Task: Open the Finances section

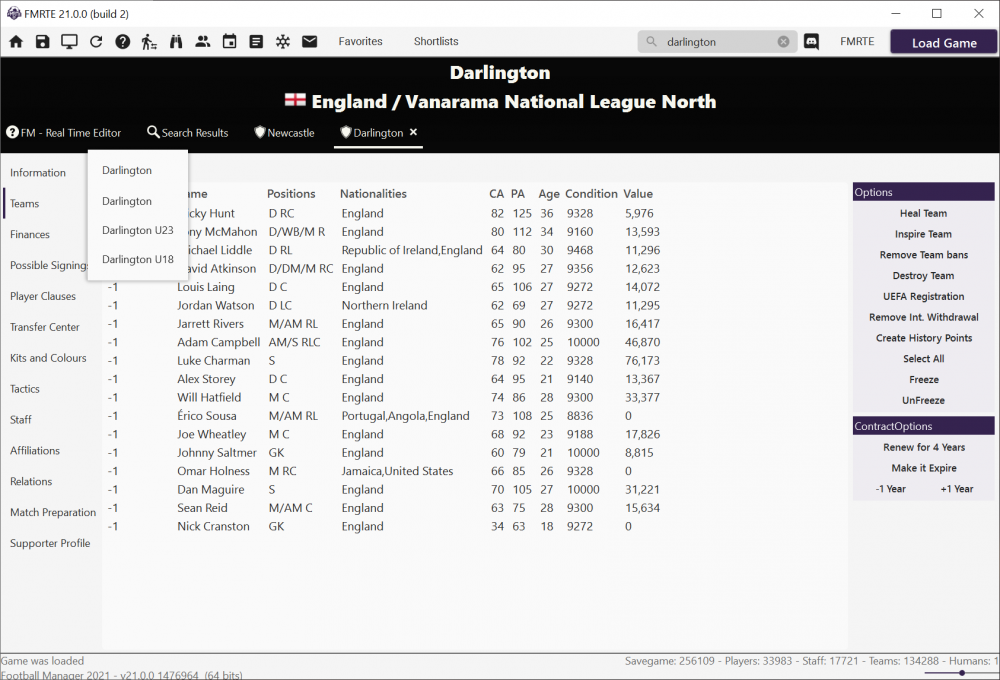Action: (29, 235)
